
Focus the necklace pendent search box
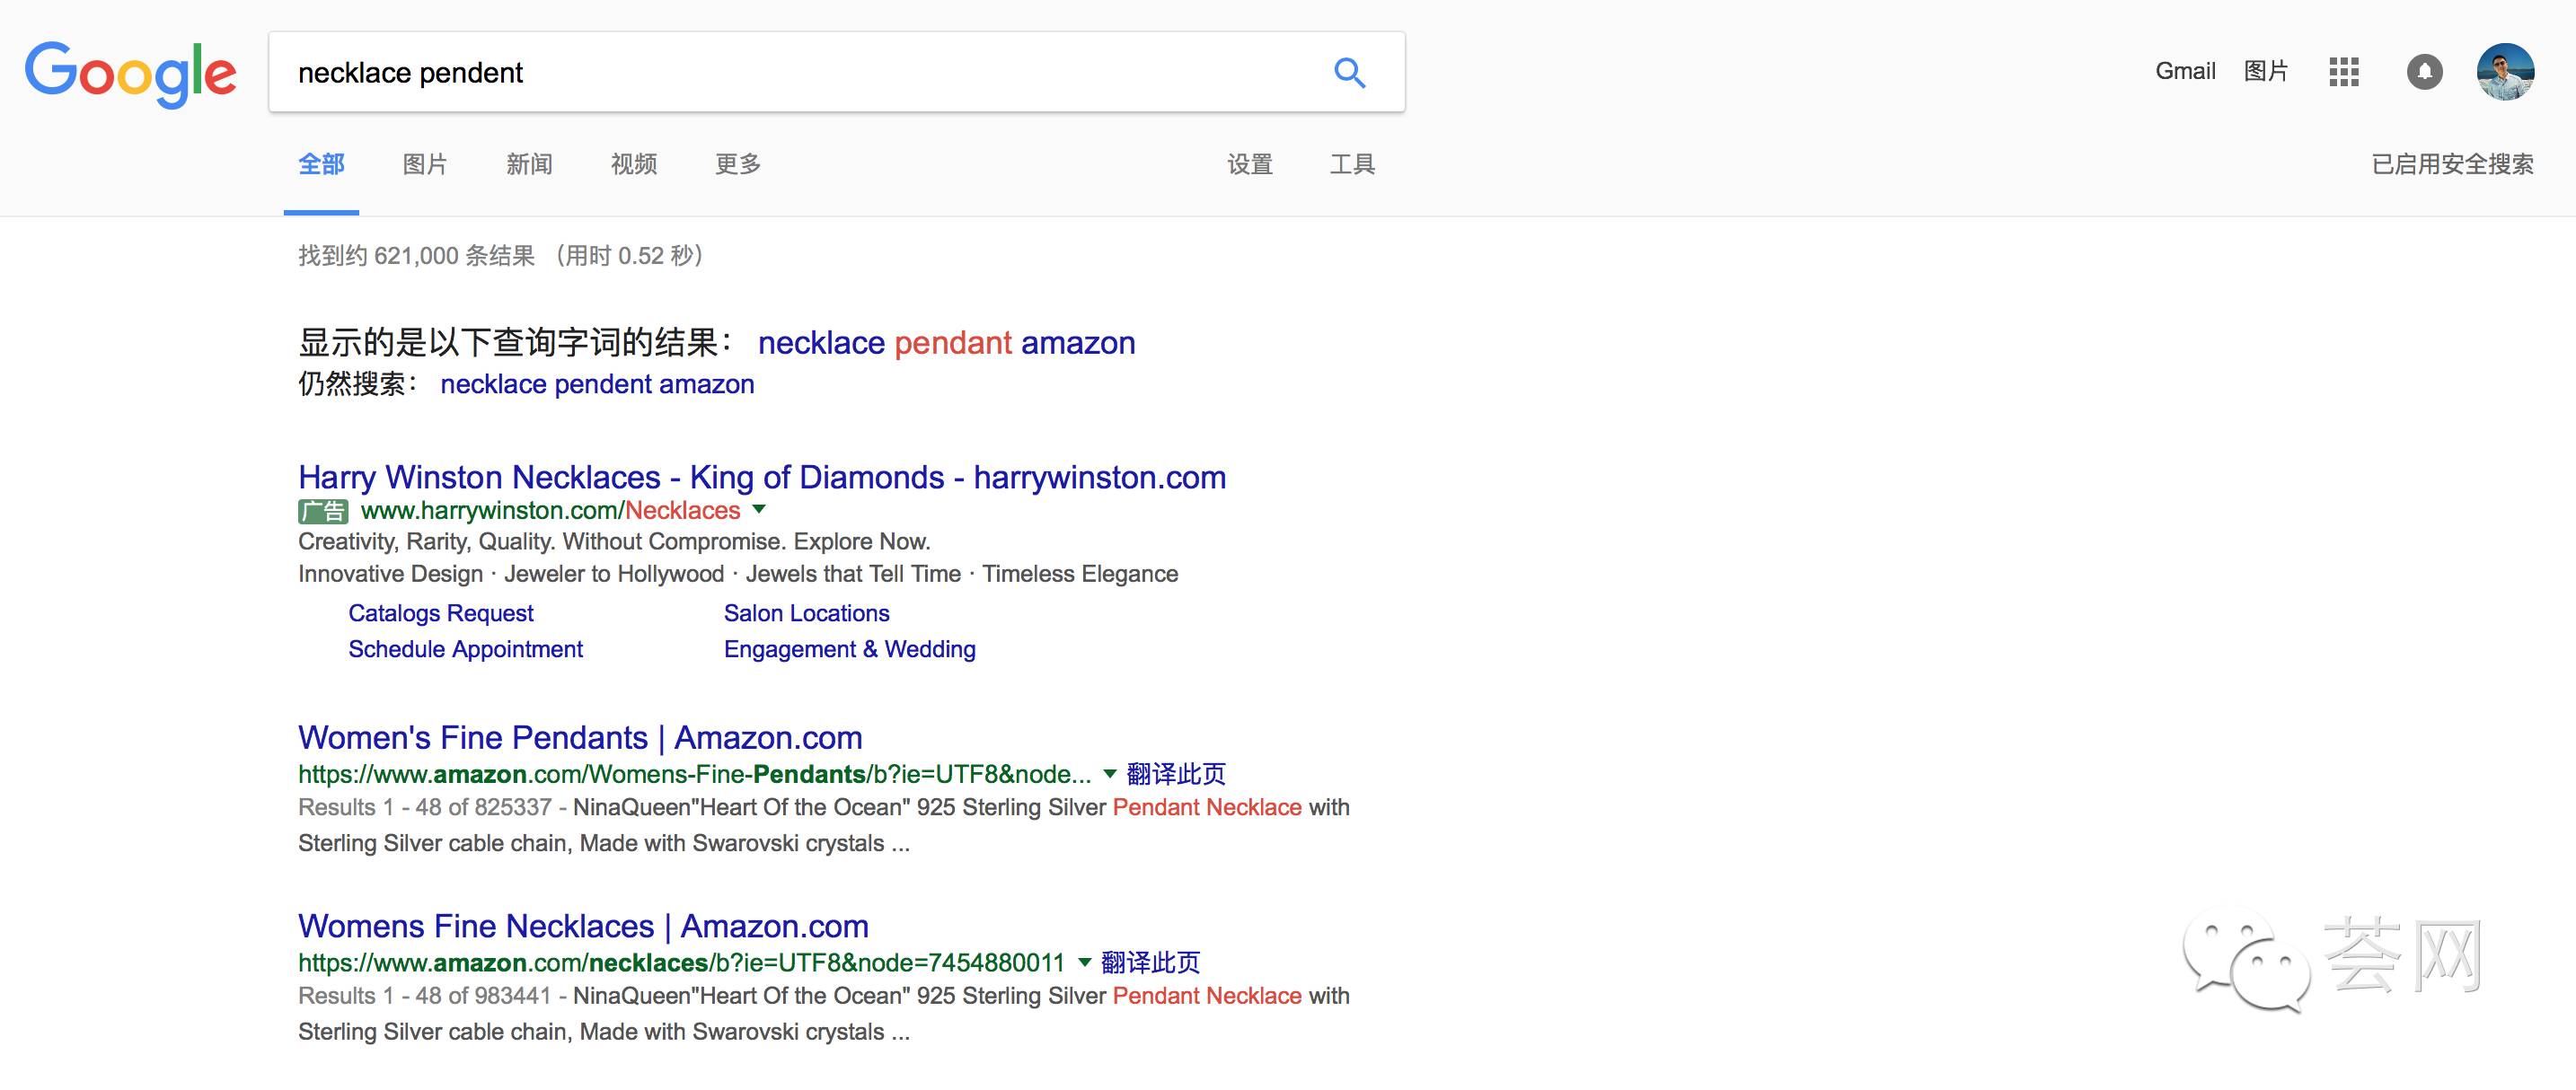click(x=800, y=72)
